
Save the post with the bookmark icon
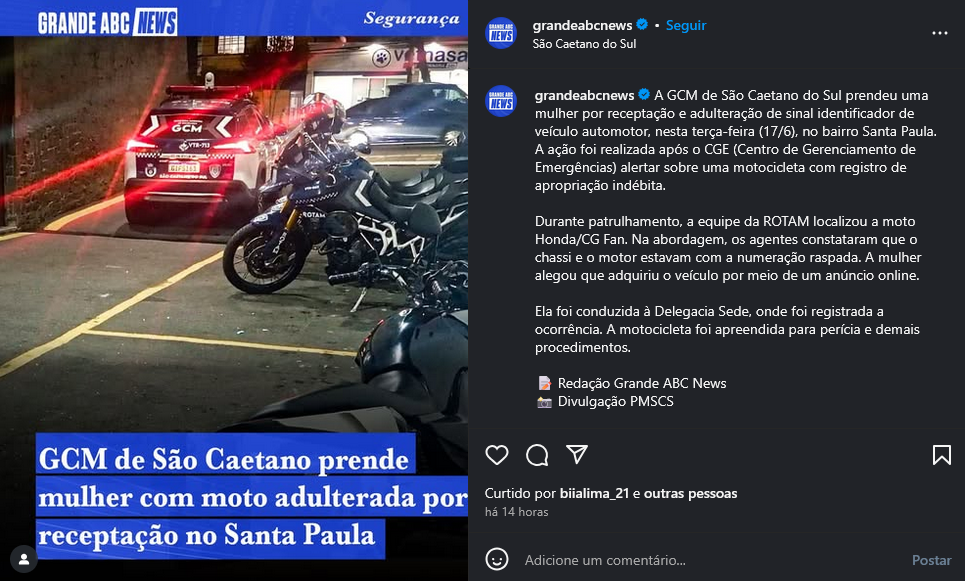pos(942,455)
